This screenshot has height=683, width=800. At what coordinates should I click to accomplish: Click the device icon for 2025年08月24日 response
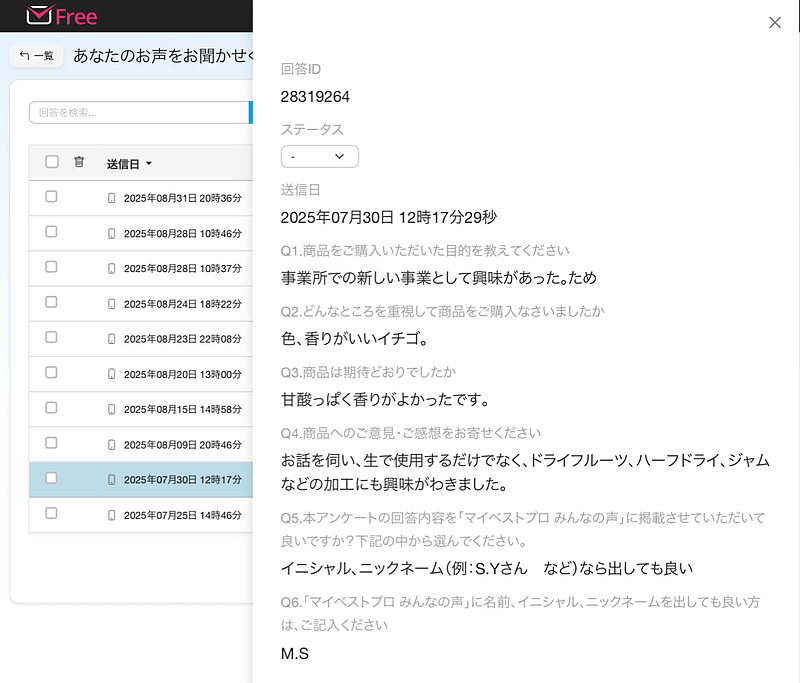pos(112,303)
